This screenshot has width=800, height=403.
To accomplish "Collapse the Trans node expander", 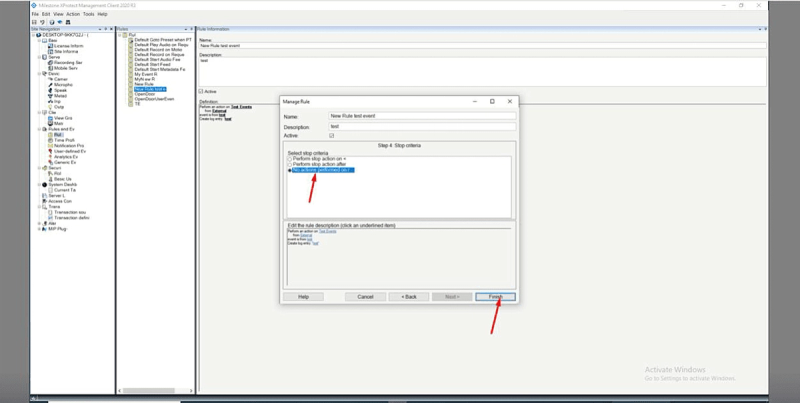I will [39, 207].
